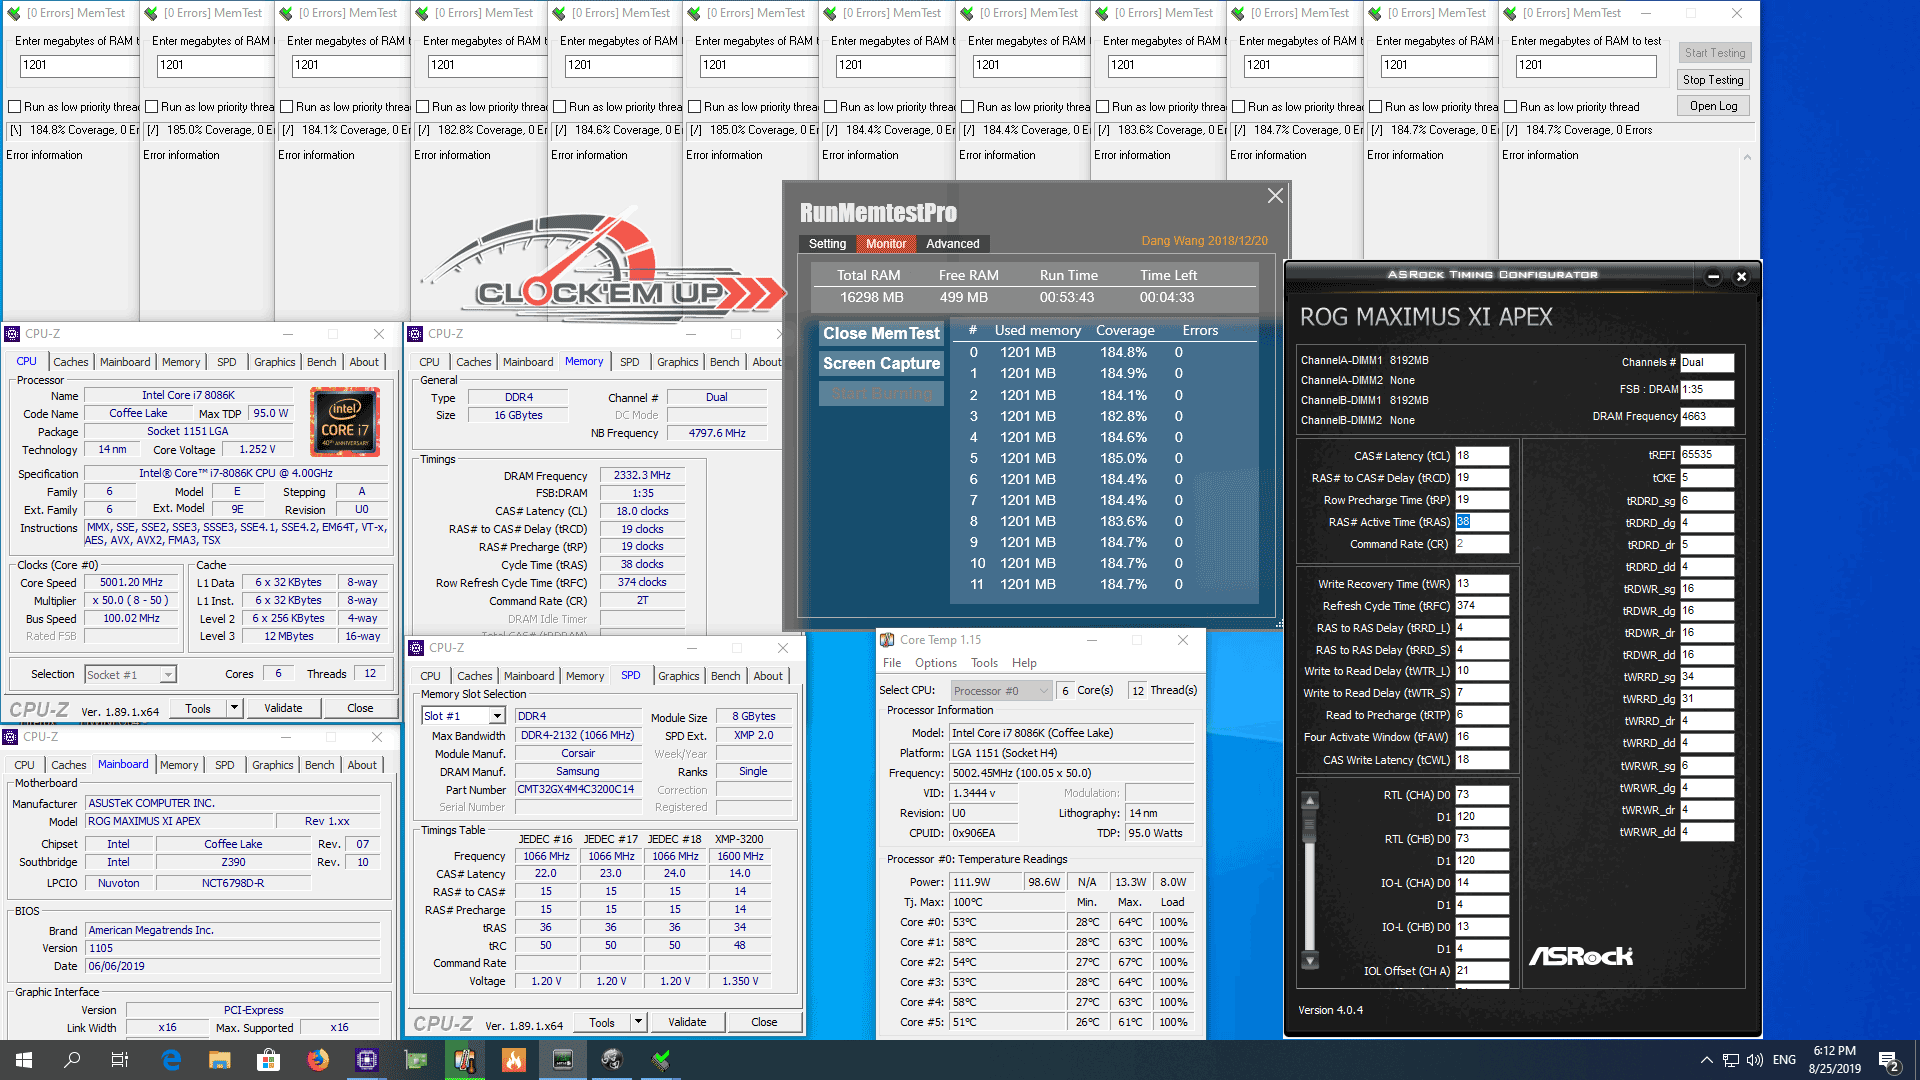The image size is (1920, 1080).
Task: Check low priority thread in first MemTest window
Action: [x=15, y=107]
